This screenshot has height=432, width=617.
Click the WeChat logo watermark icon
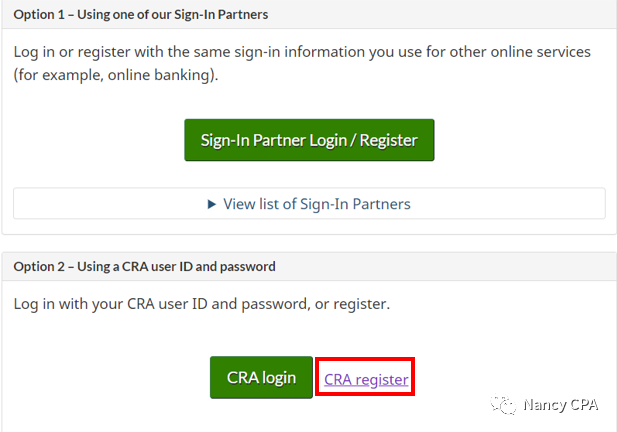tap(503, 404)
